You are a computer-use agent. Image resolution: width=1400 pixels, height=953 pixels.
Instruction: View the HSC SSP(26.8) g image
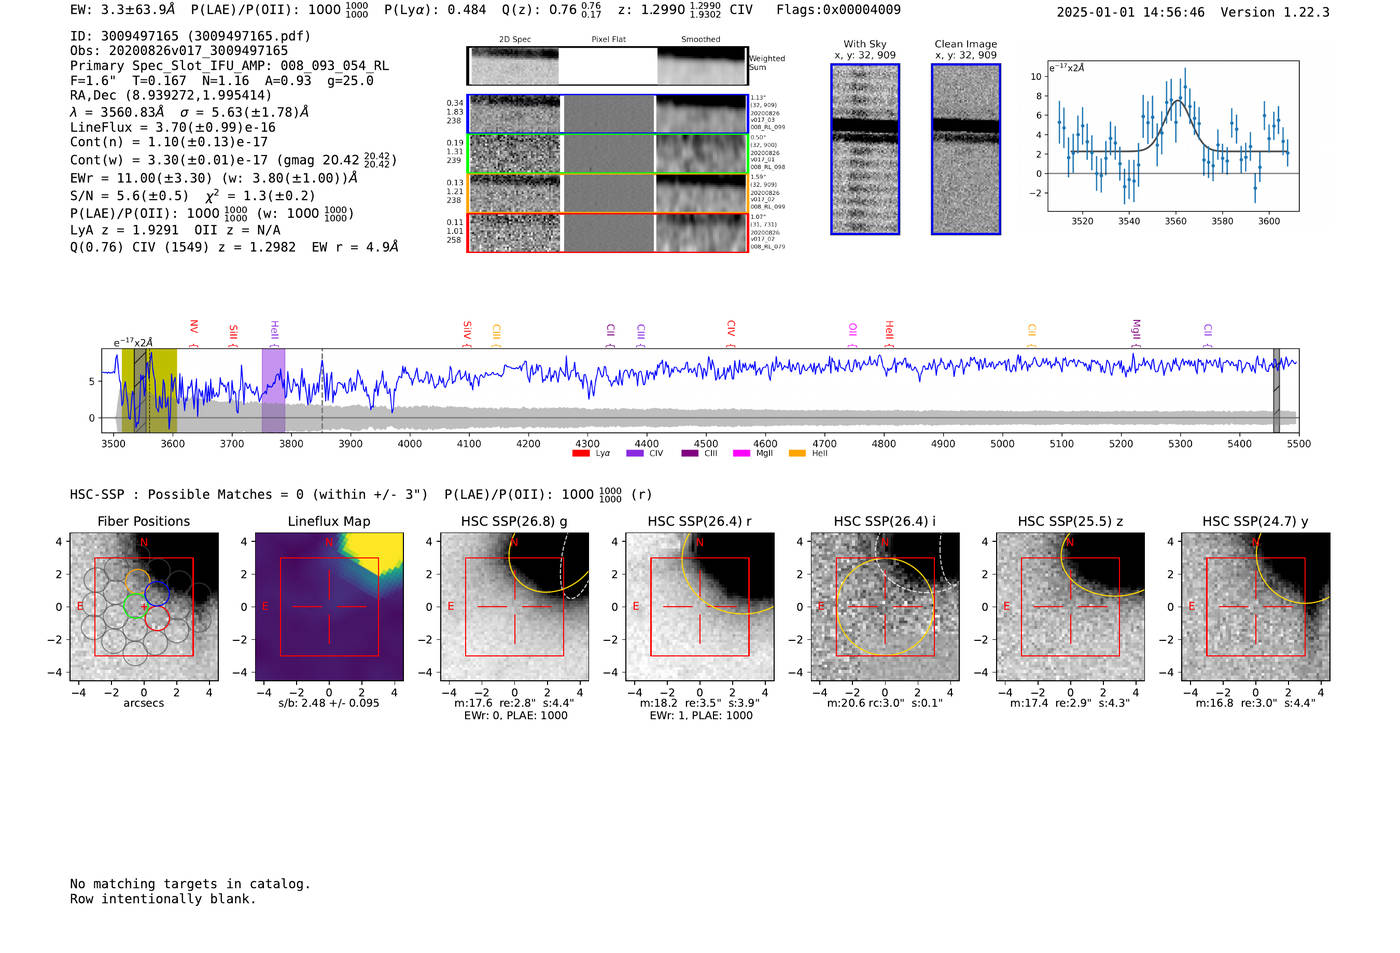coord(514,607)
